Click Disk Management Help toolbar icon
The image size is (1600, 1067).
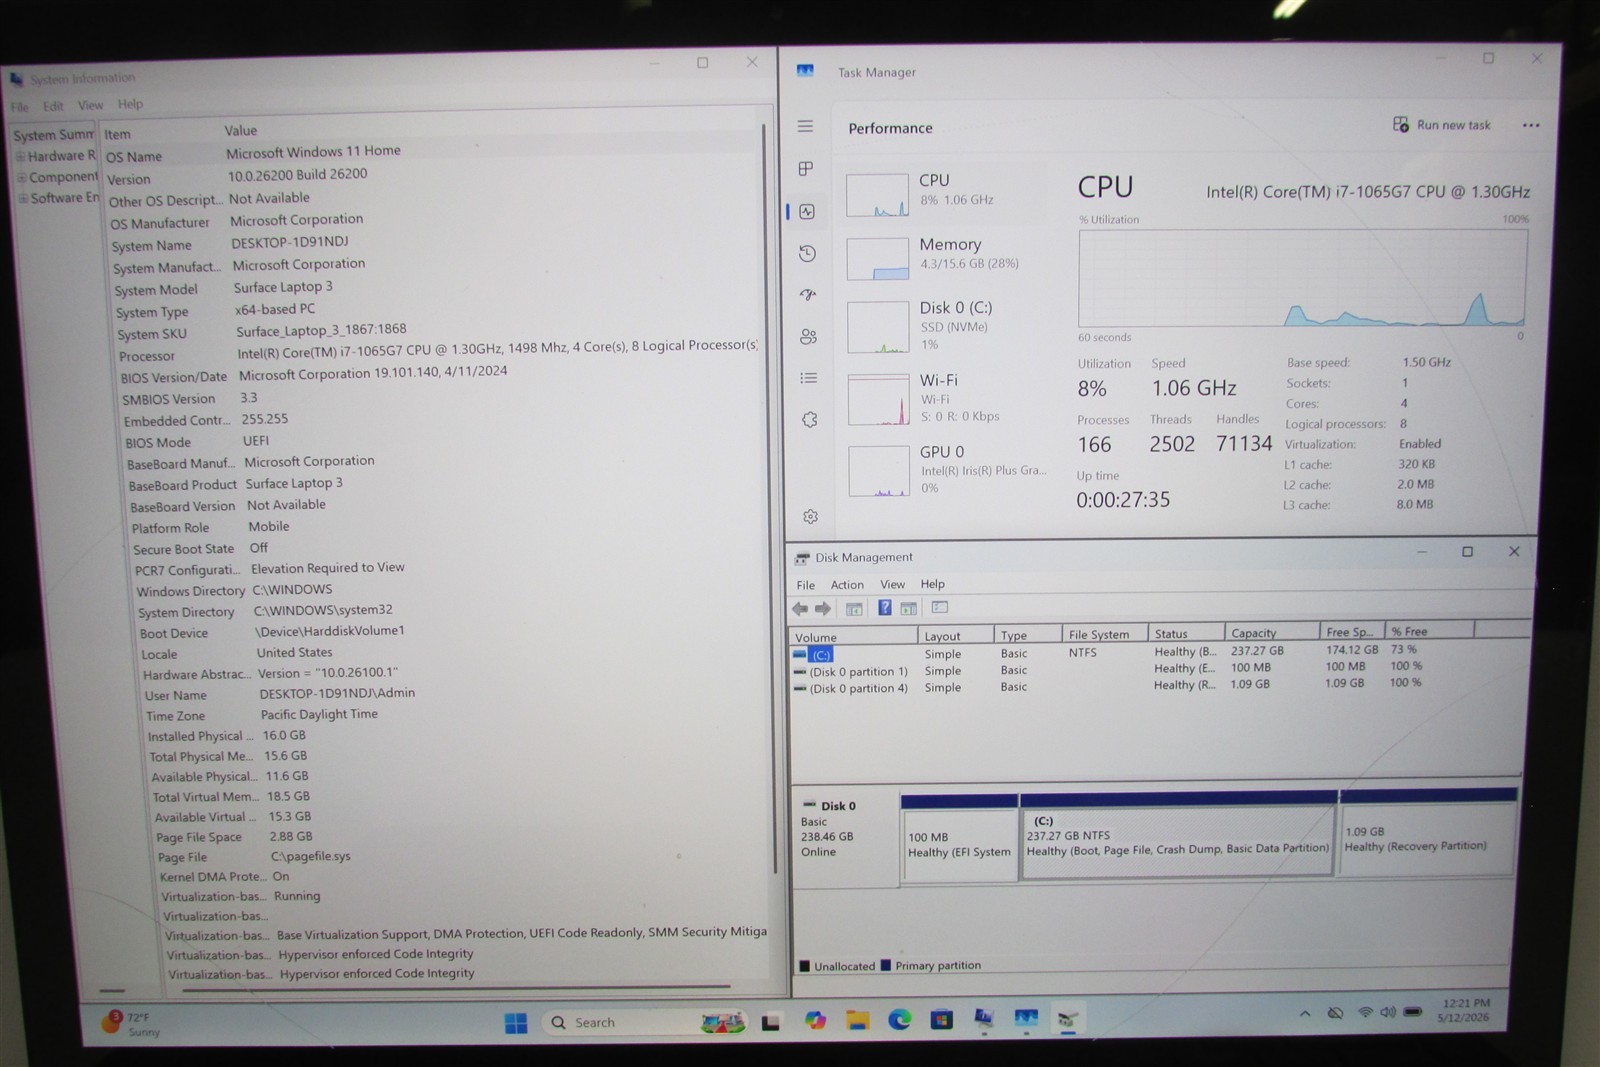[884, 608]
